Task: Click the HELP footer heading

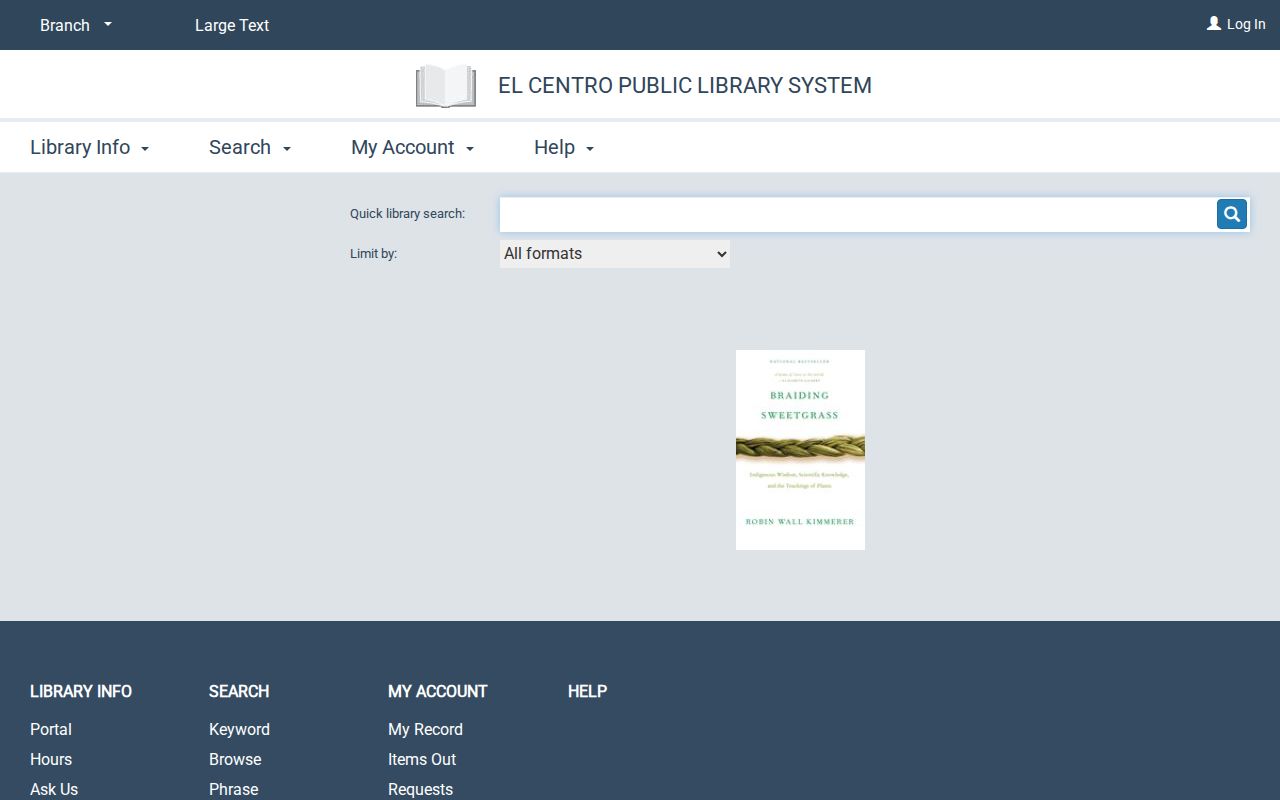Action: pyautogui.click(x=587, y=691)
